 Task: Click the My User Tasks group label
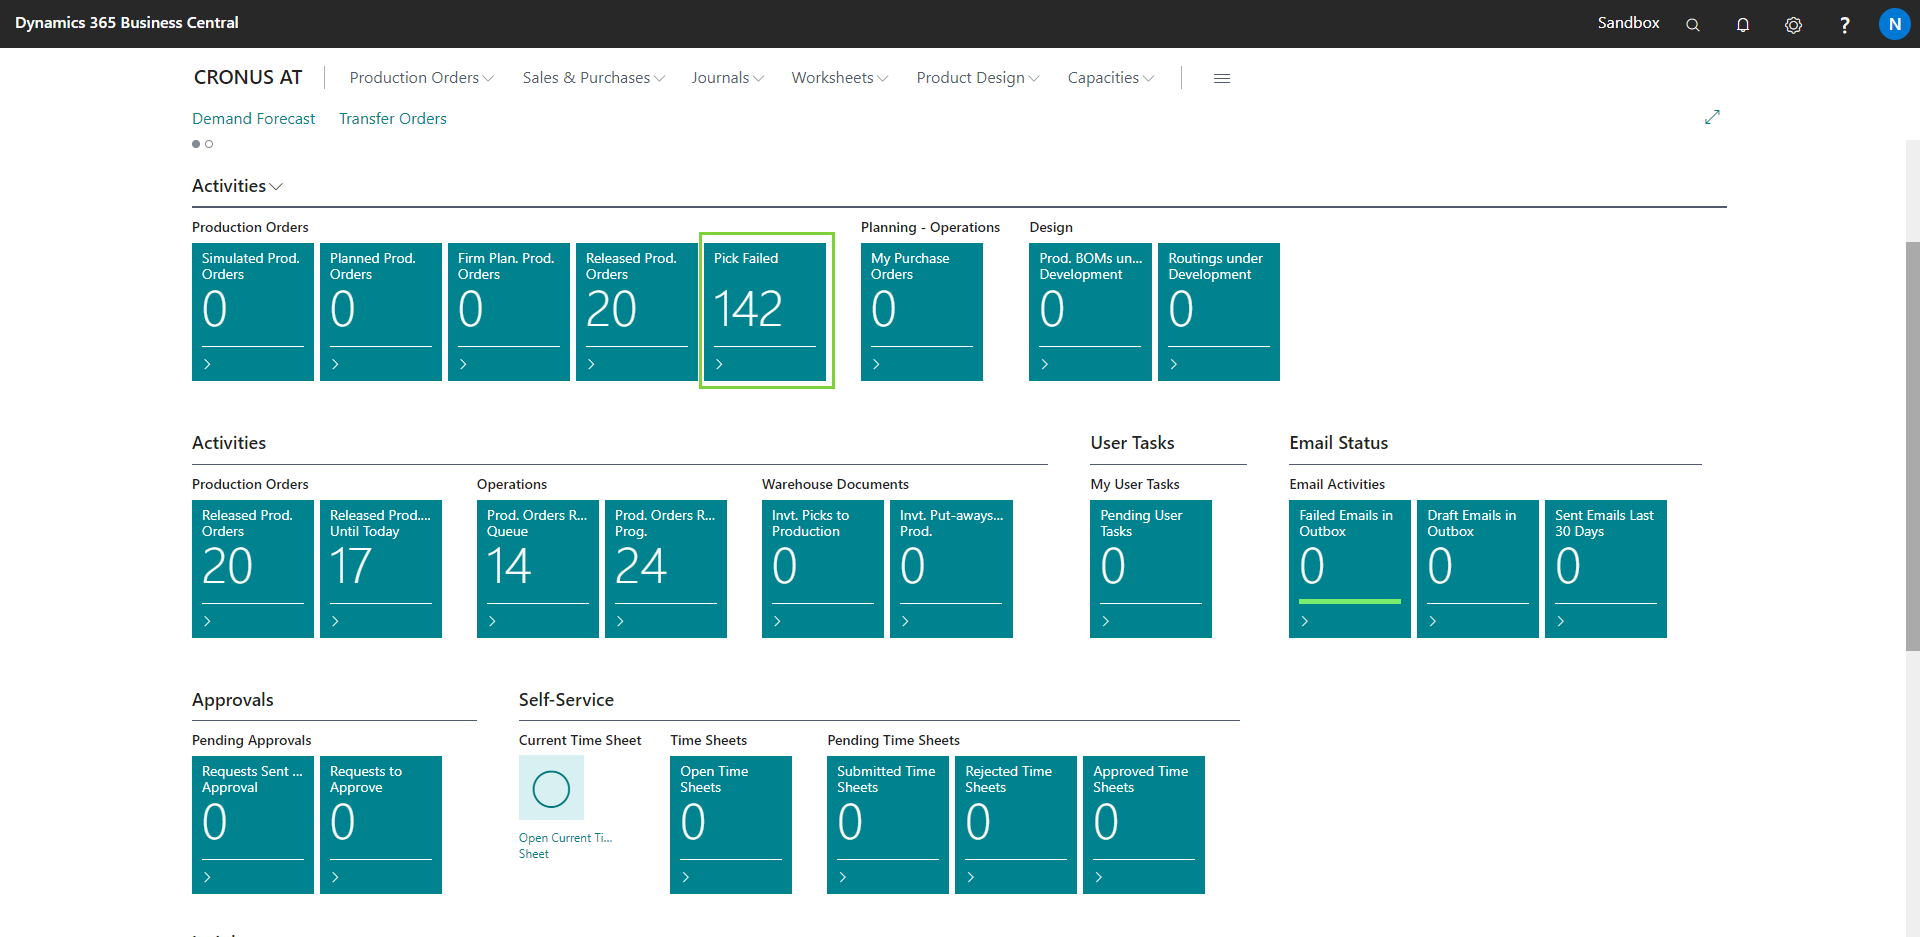[x=1135, y=484]
